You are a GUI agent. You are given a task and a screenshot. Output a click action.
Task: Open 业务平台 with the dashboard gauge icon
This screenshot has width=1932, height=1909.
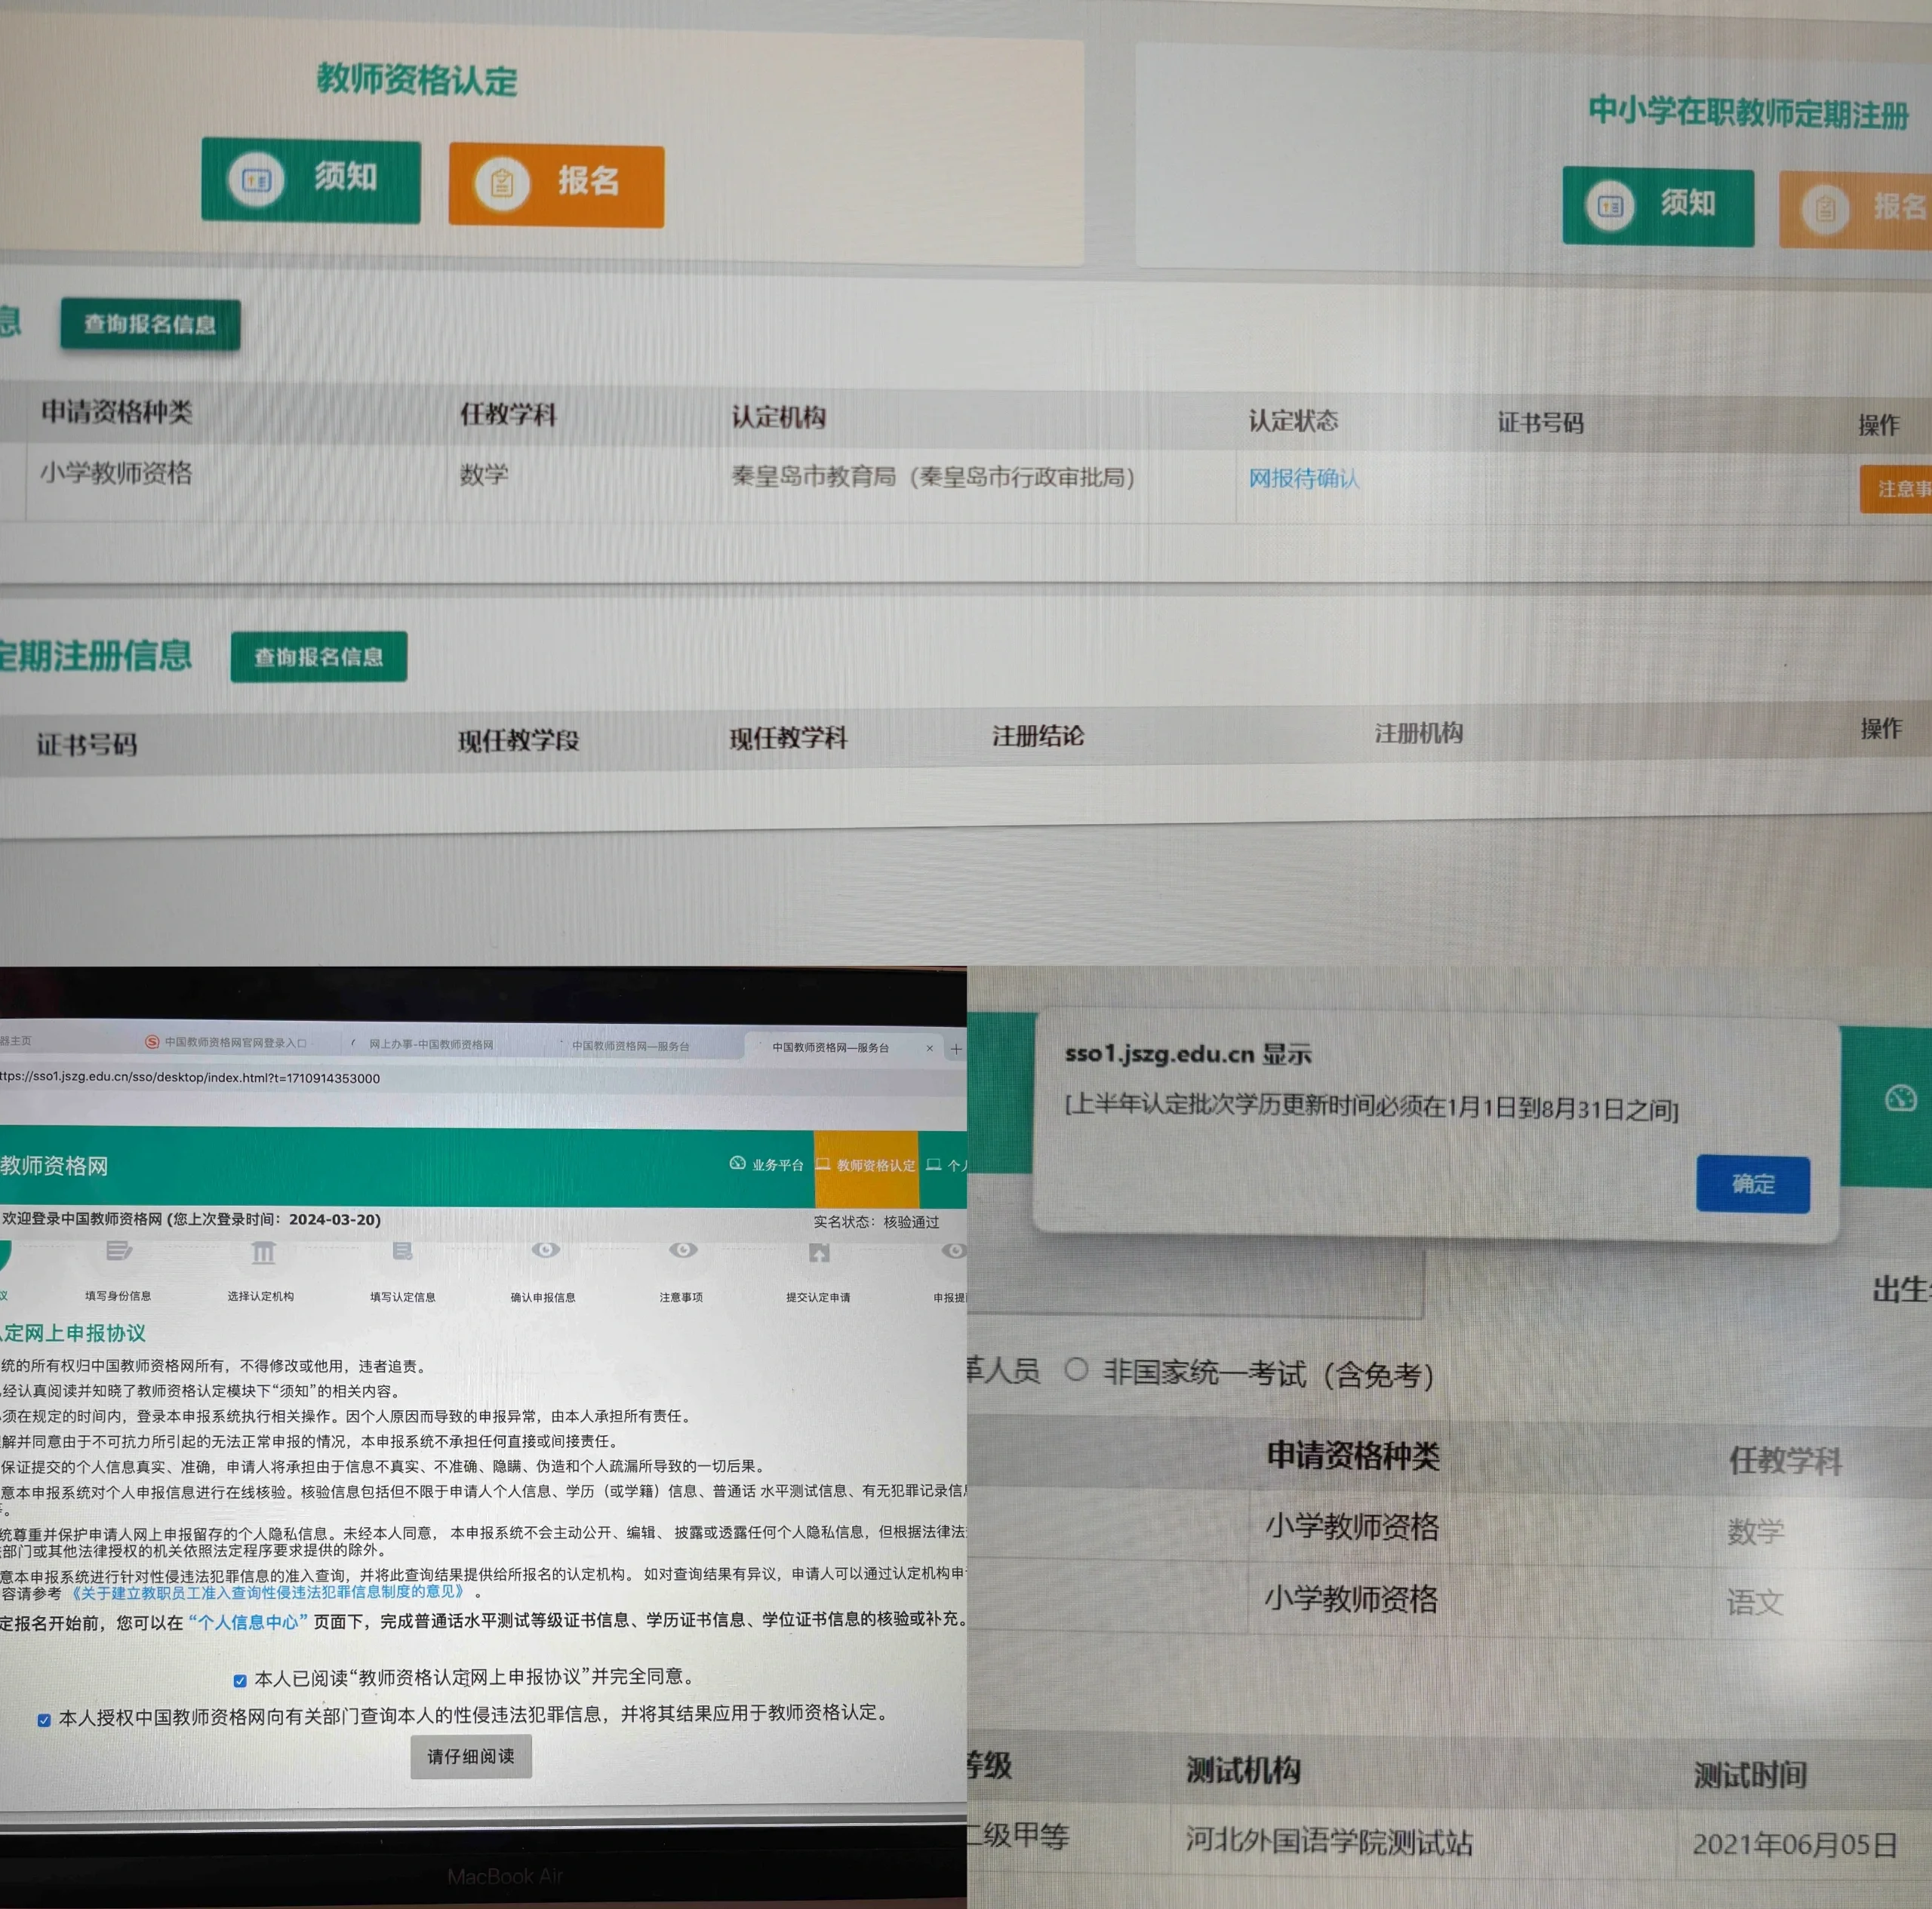coord(737,1164)
